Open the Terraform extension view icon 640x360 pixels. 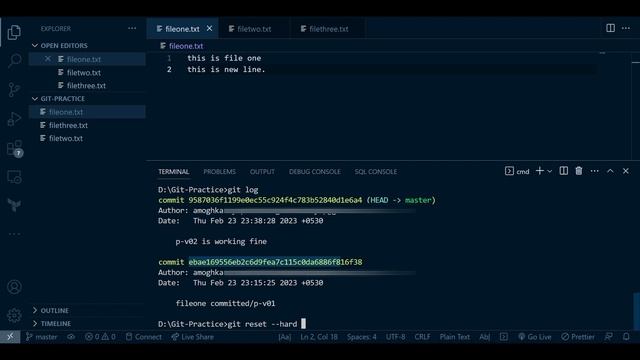[14, 205]
